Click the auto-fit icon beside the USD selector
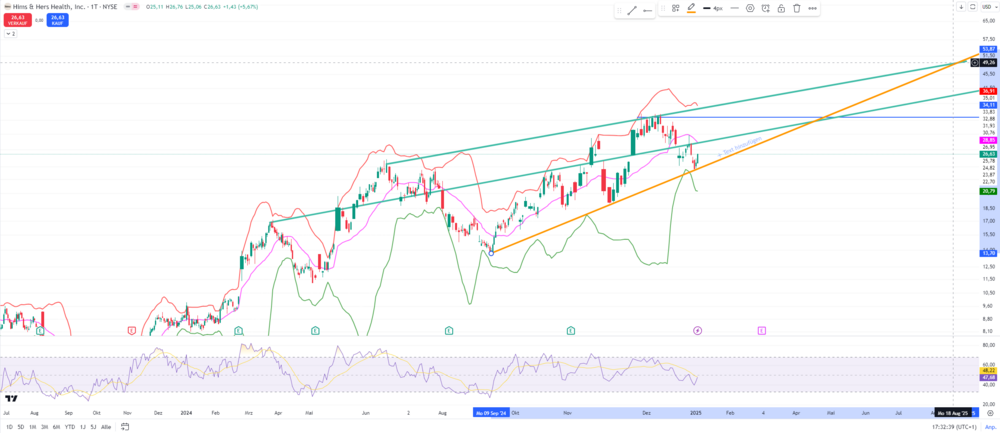Image resolution: width=1000 pixels, height=433 pixels. [973, 7]
